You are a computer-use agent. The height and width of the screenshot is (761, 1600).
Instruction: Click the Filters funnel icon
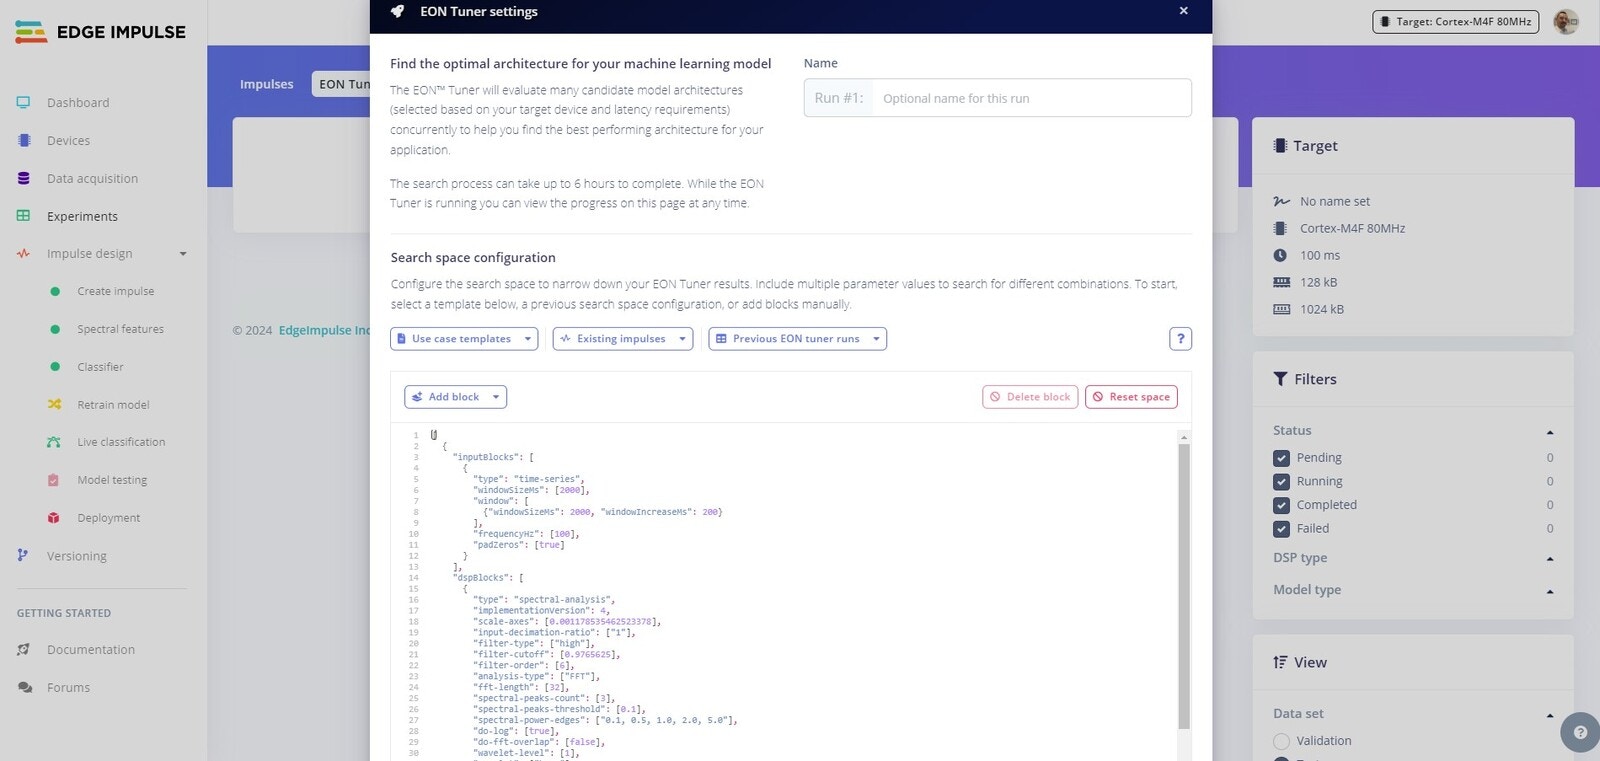pos(1280,379)
